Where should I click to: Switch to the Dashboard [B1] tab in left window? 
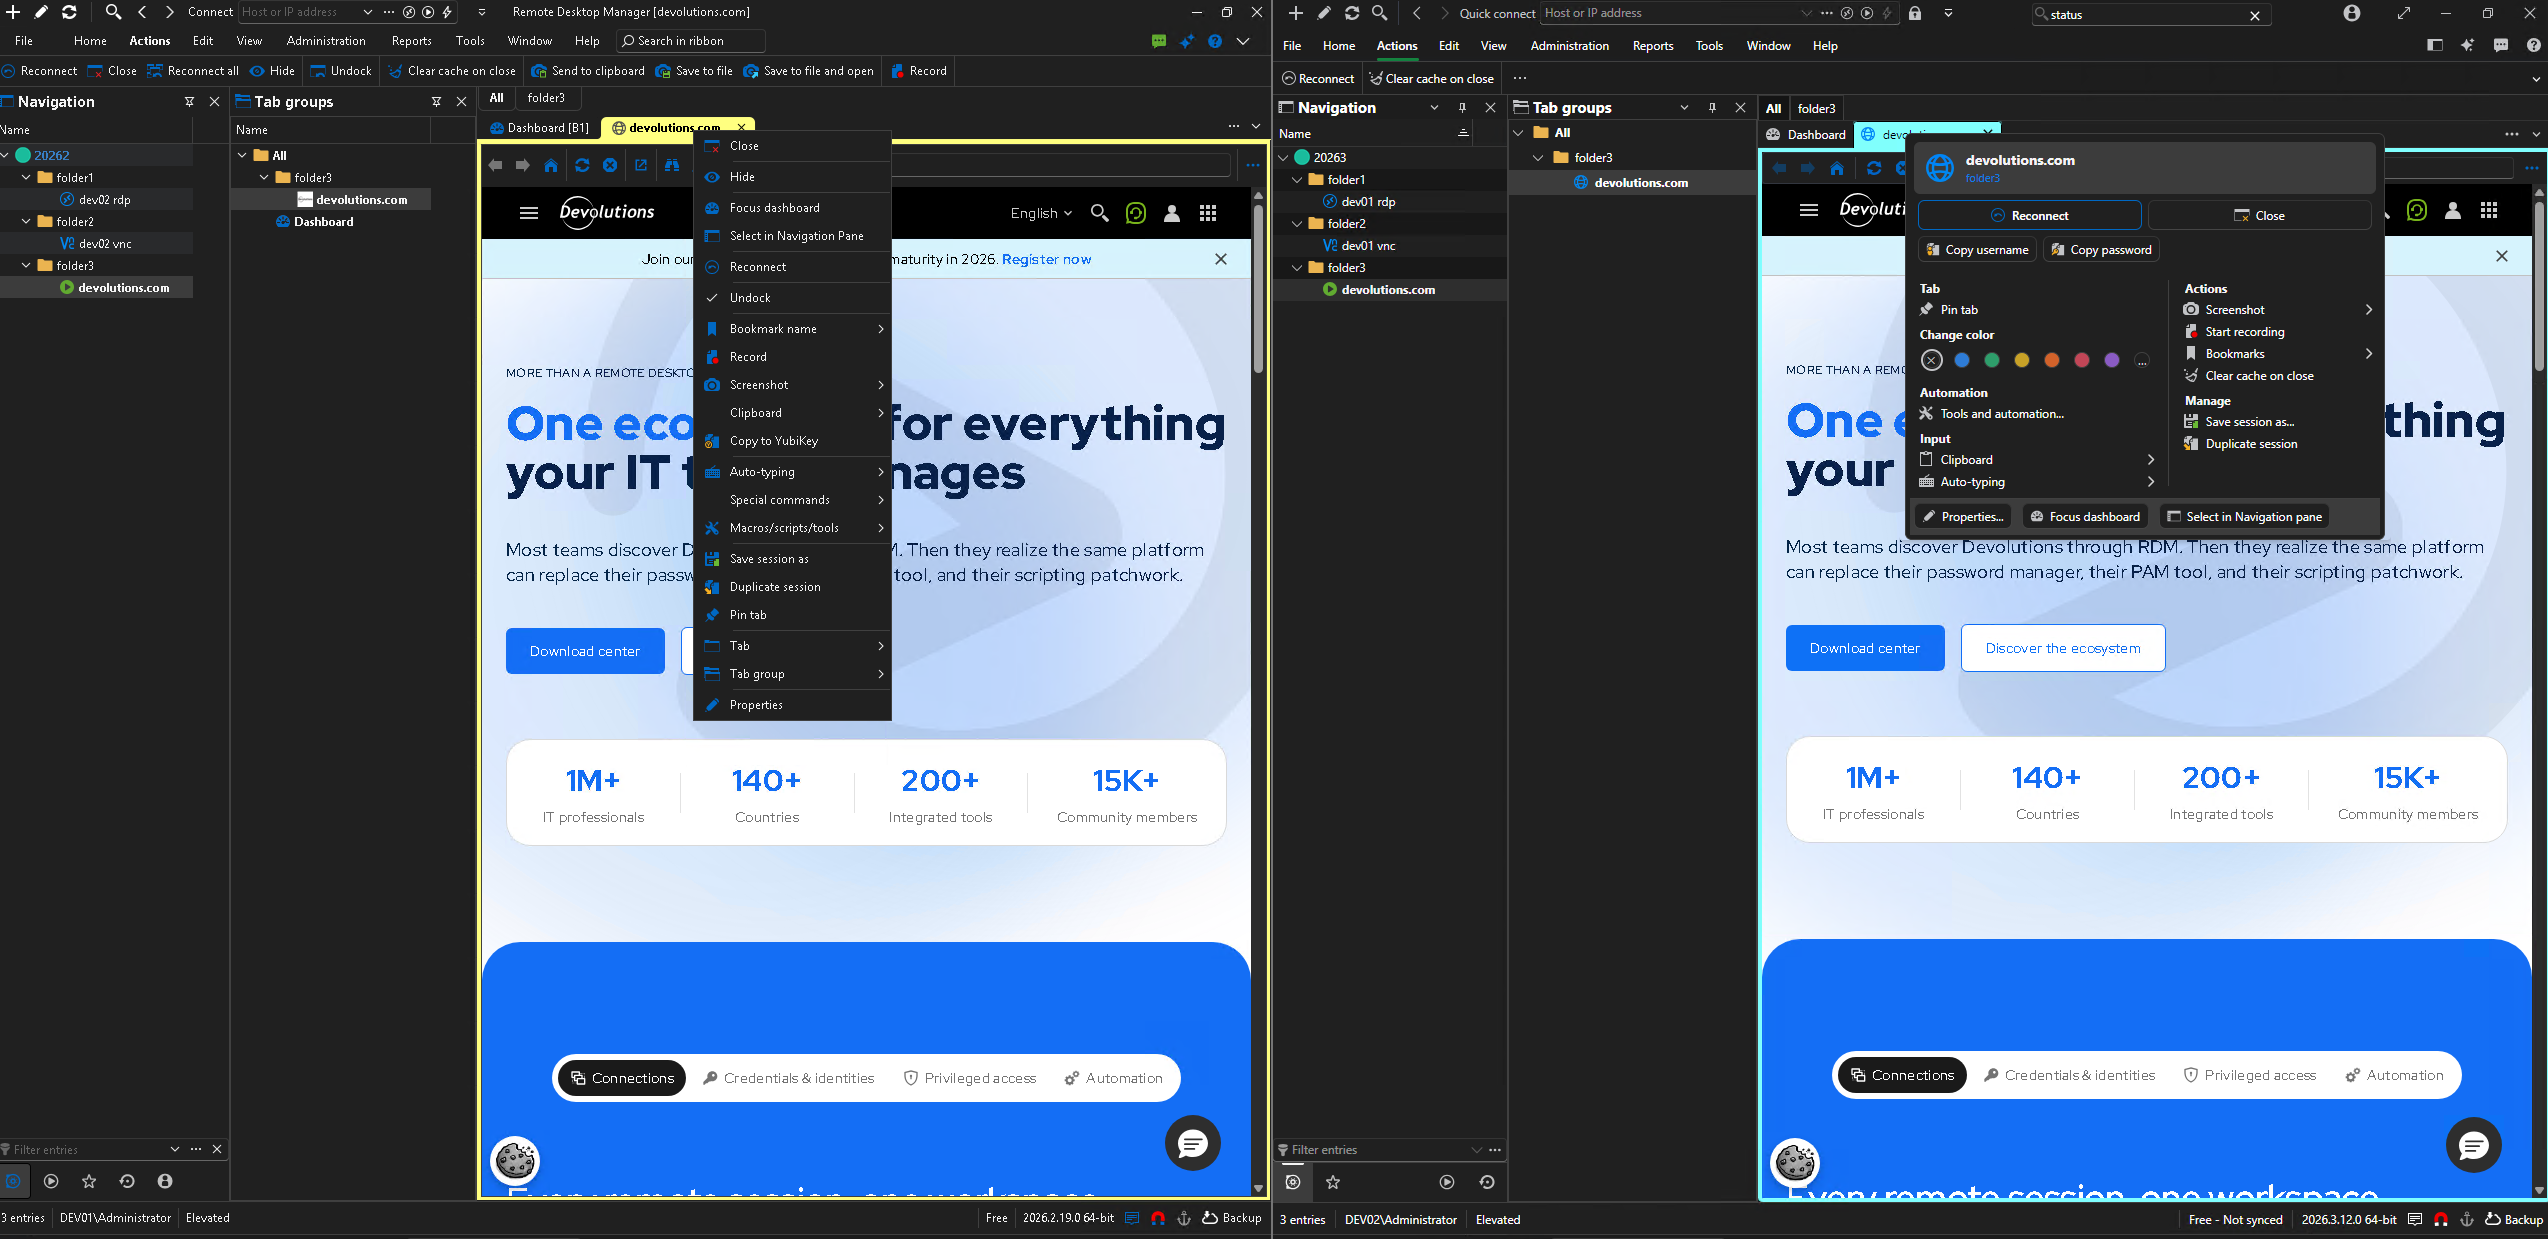[x=539, y=128]
